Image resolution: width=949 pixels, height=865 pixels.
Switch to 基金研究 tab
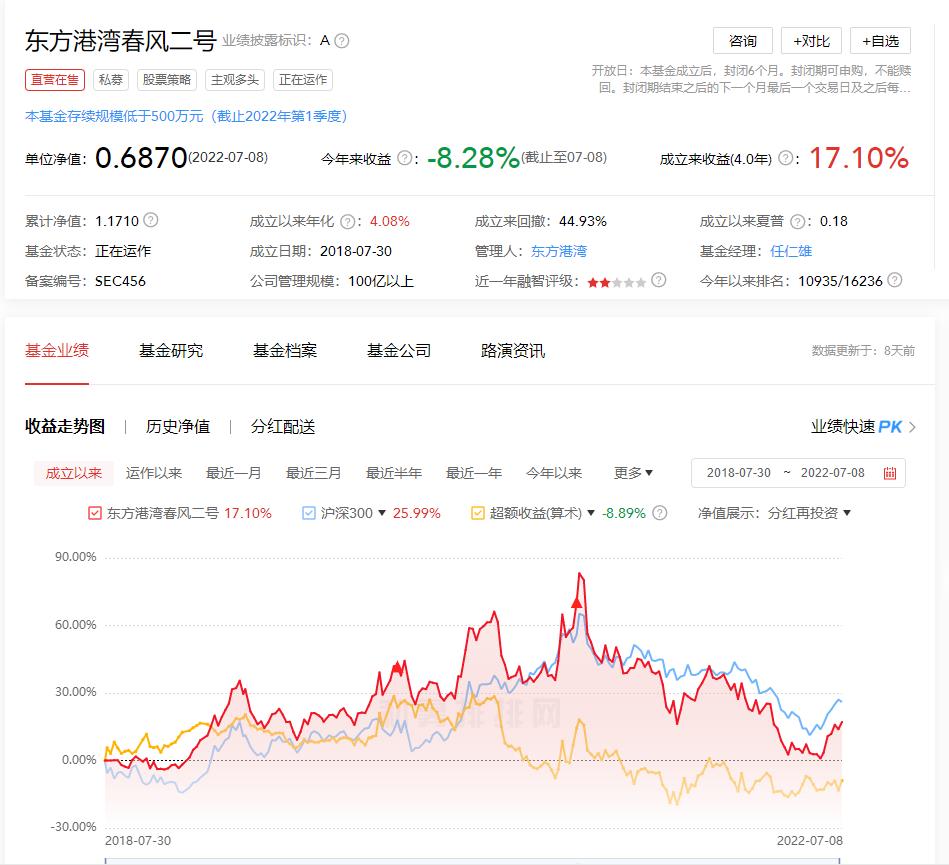(x=171, y=350)
